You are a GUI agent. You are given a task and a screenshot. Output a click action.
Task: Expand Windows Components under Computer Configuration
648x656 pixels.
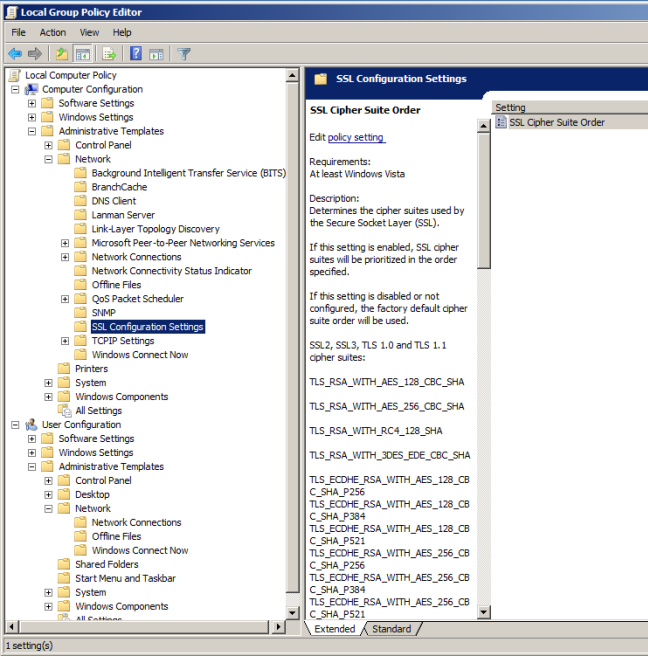[x=49, y=397]
